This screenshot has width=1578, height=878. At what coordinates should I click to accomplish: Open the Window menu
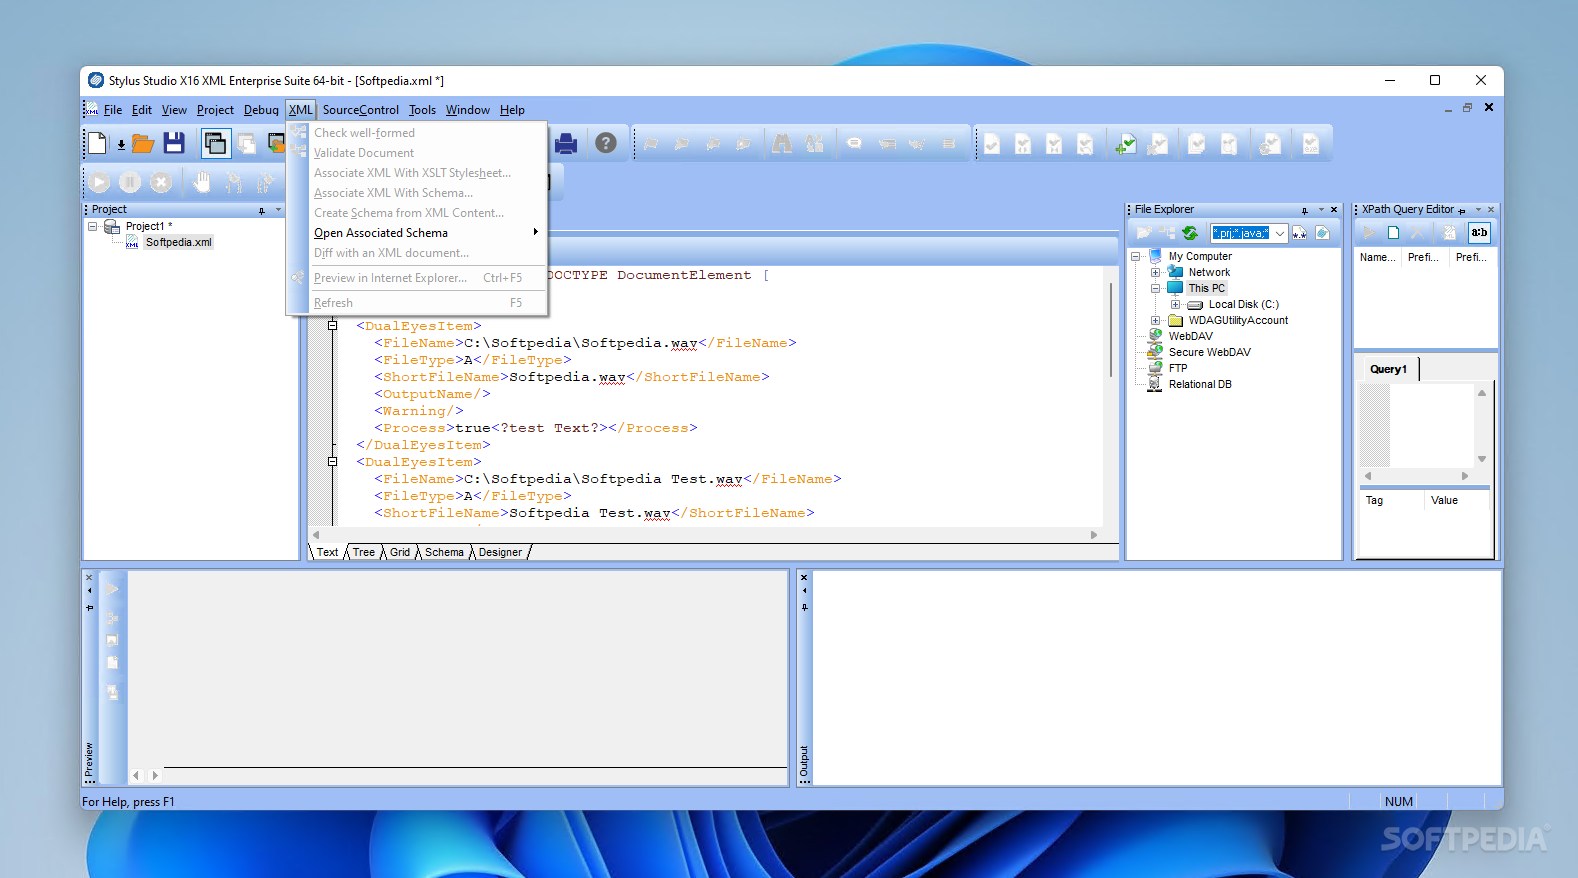(468, 110)
